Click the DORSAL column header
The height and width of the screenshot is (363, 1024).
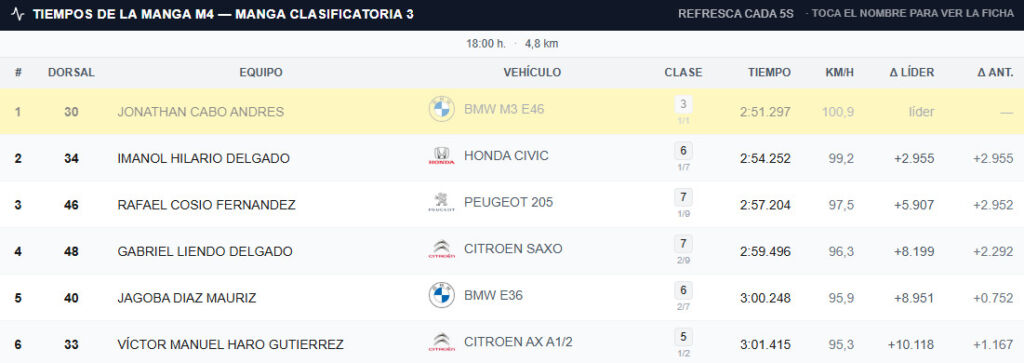tap(71, 72)
